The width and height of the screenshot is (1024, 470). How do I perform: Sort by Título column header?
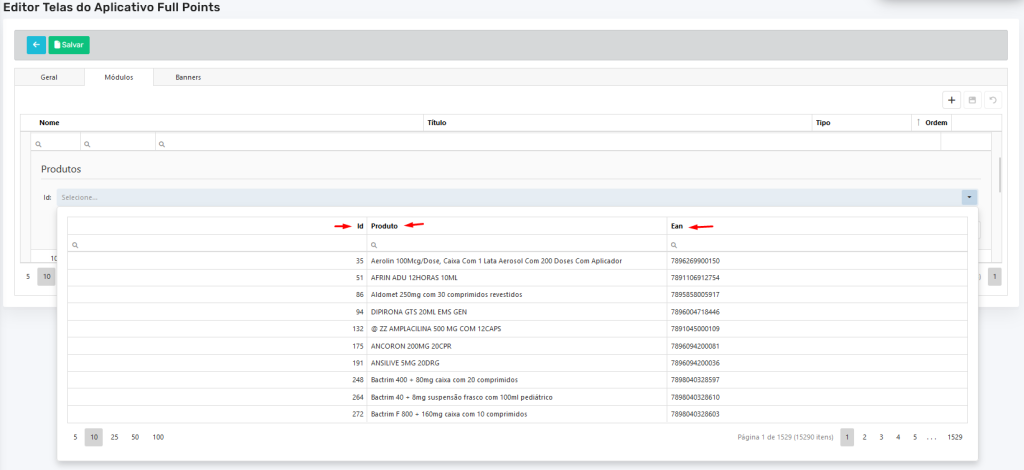coord(617,123)
